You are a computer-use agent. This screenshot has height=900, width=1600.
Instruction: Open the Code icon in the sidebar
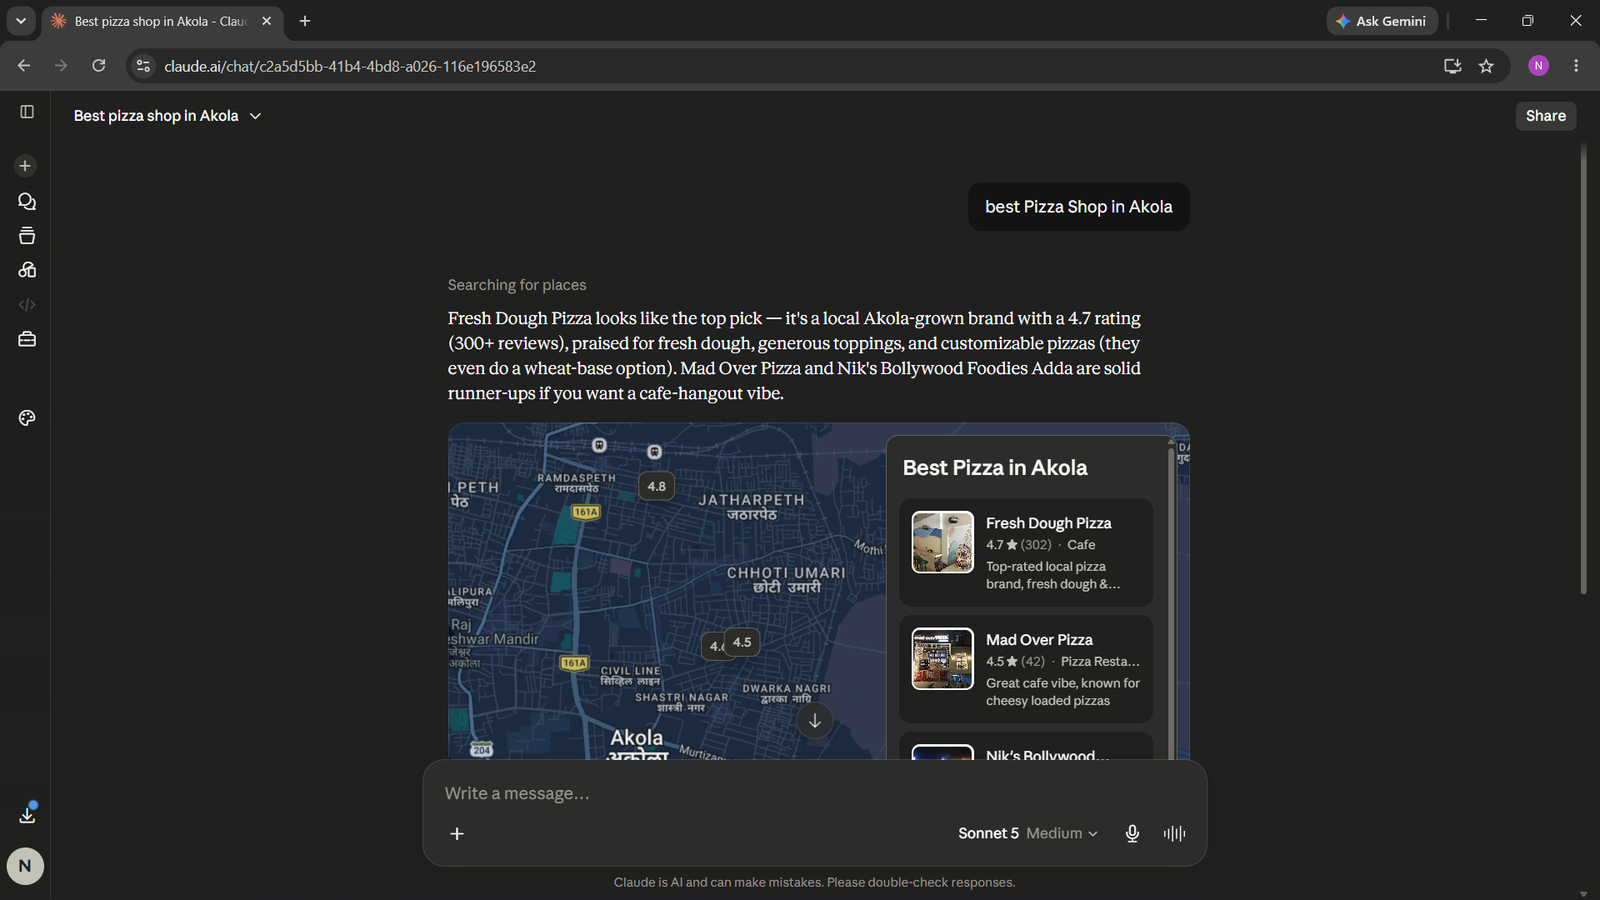click(27, 305)
